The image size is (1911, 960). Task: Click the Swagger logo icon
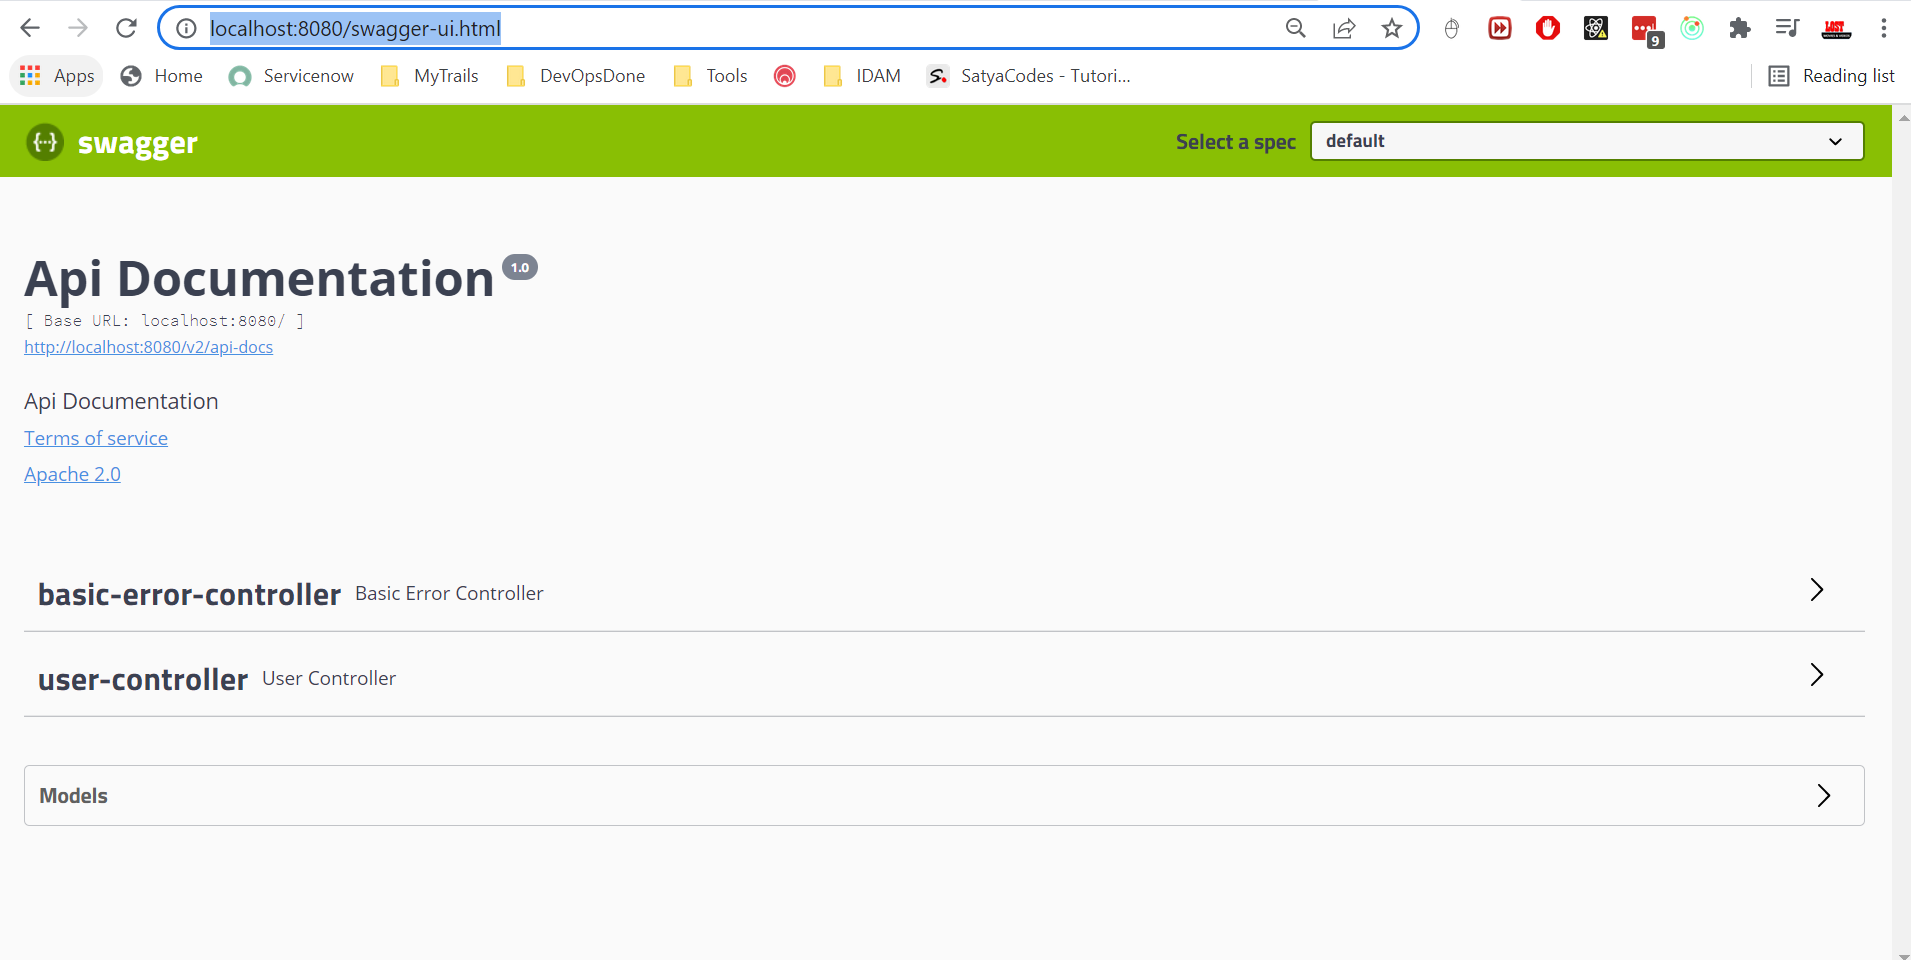tap(45, 142)
